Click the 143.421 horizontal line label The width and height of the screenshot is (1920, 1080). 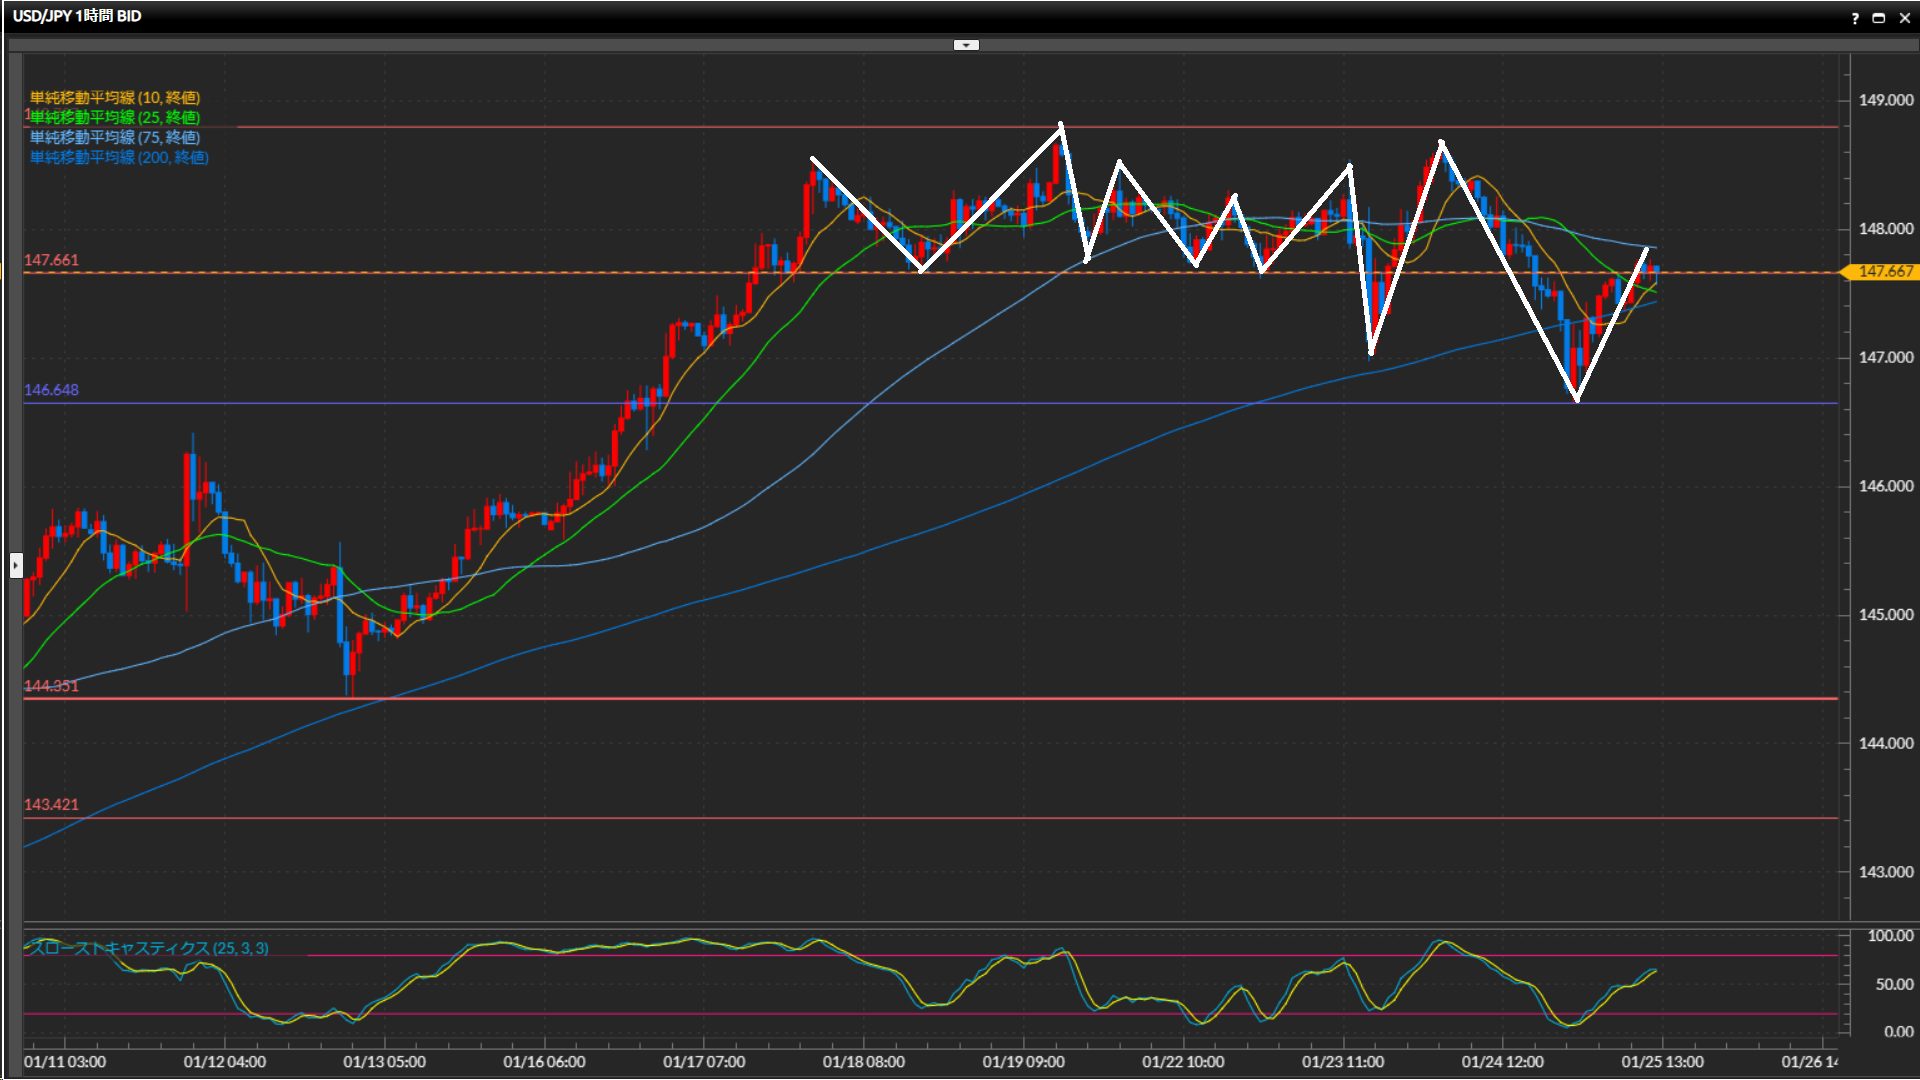51,805
